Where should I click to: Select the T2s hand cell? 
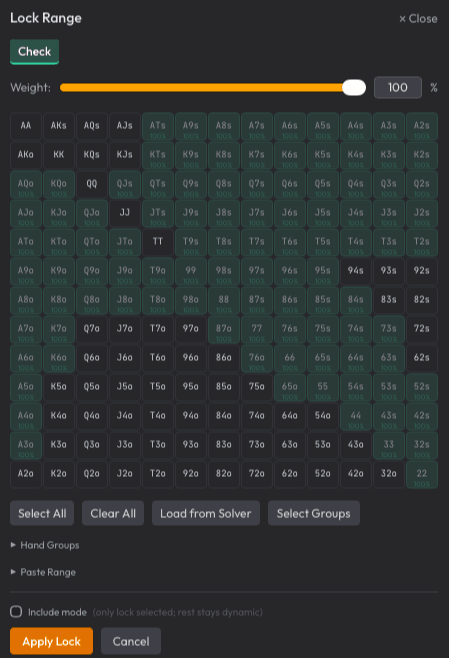[422, 242]
